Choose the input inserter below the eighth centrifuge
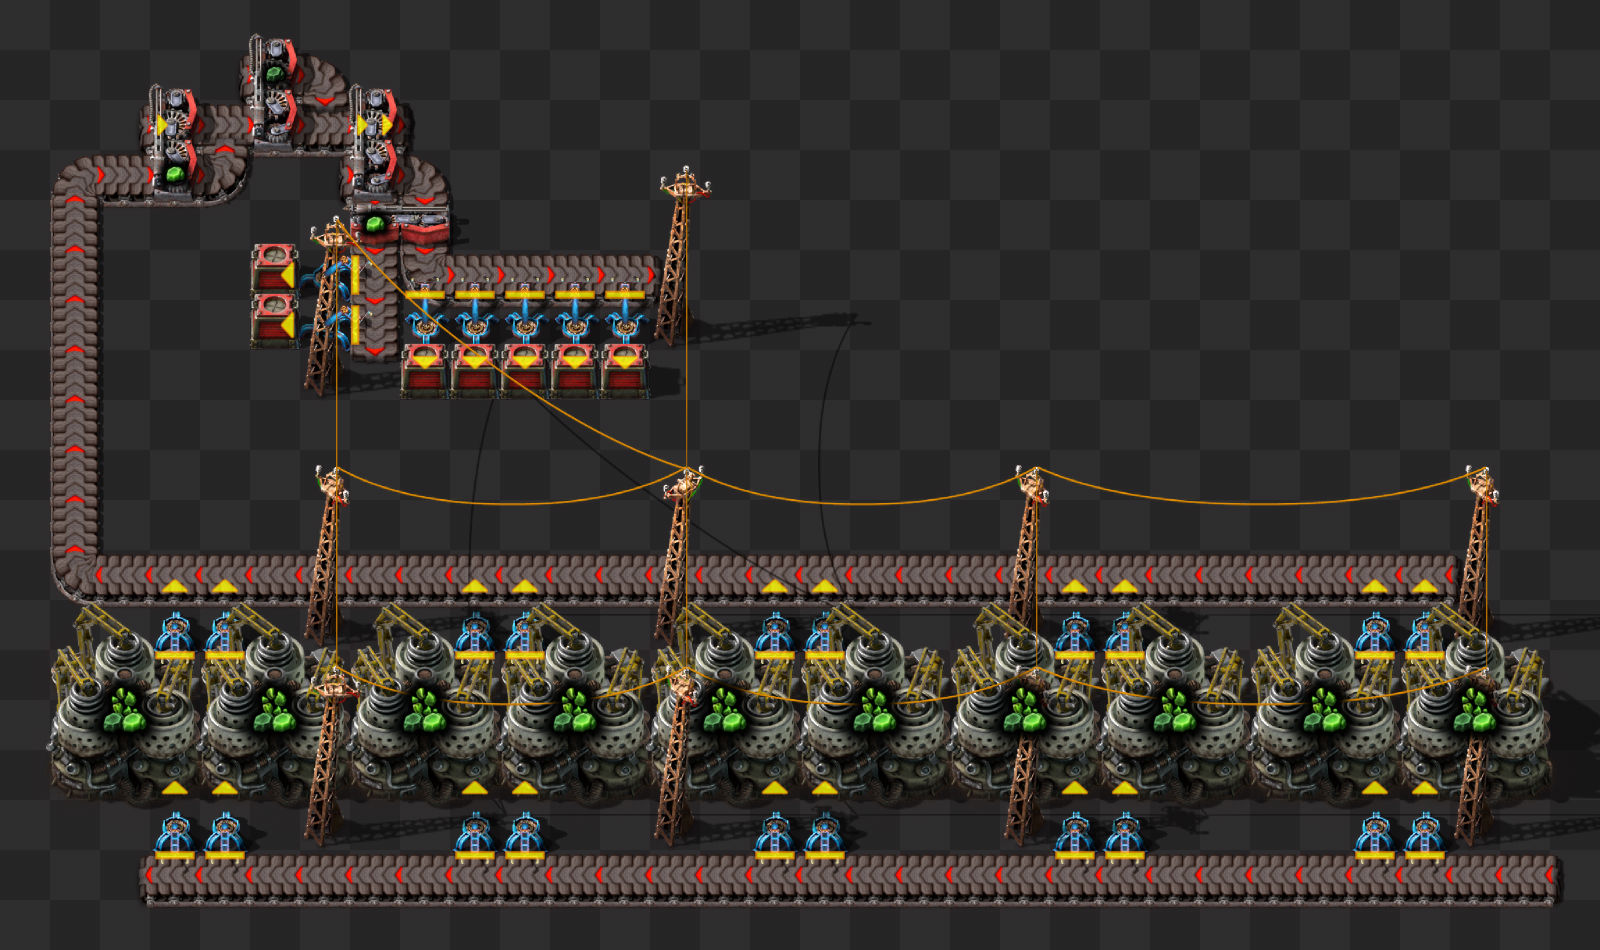Image resolution: width=1600 pixels, height=950 pixels. (1125, 836)
